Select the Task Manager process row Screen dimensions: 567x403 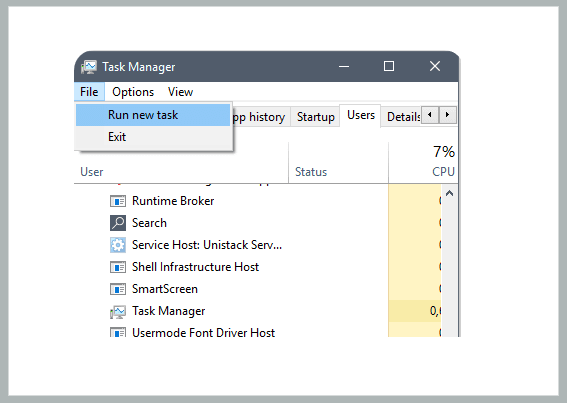pyautogui.click(x=258, y=311)
